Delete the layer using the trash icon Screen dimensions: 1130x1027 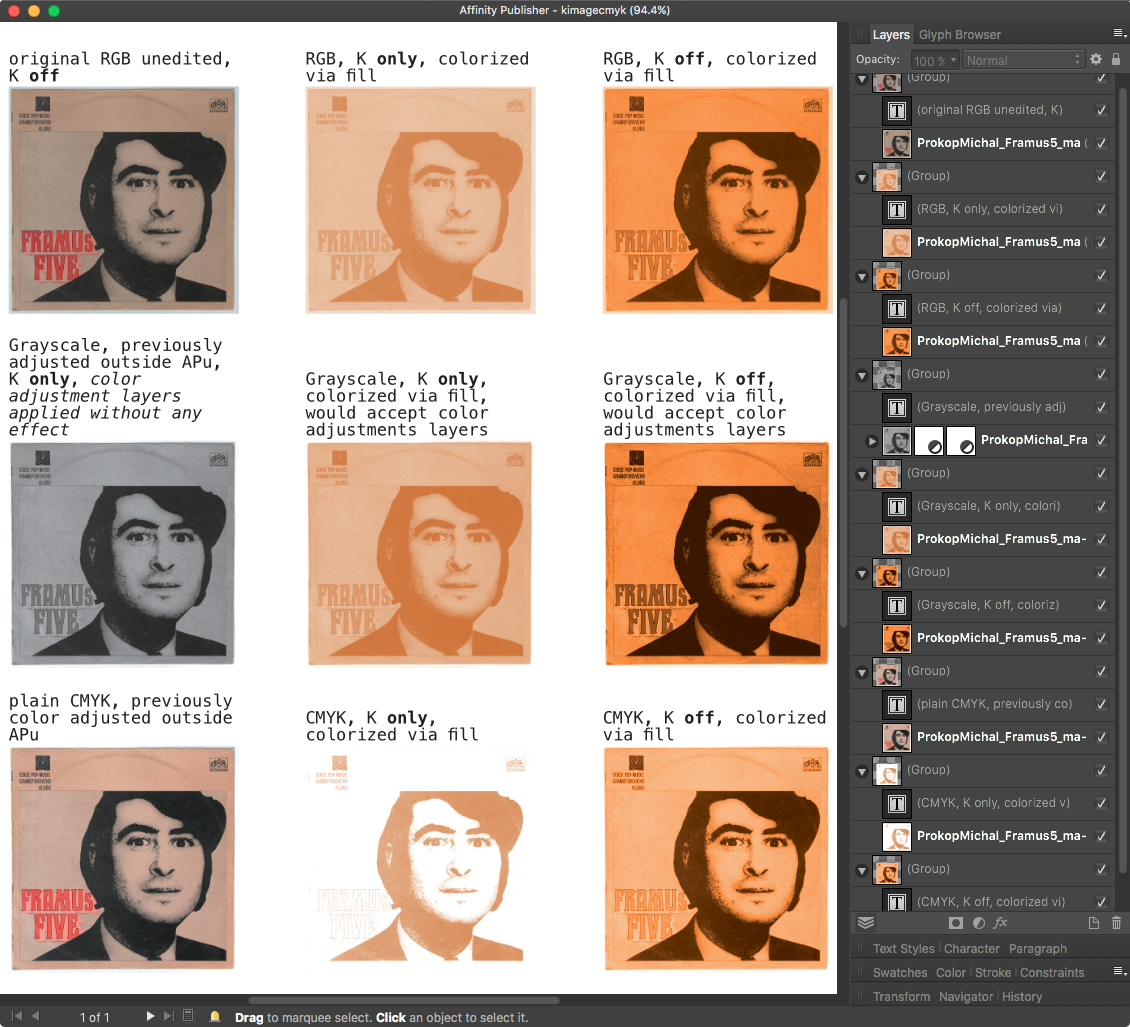pos(1116,922)
